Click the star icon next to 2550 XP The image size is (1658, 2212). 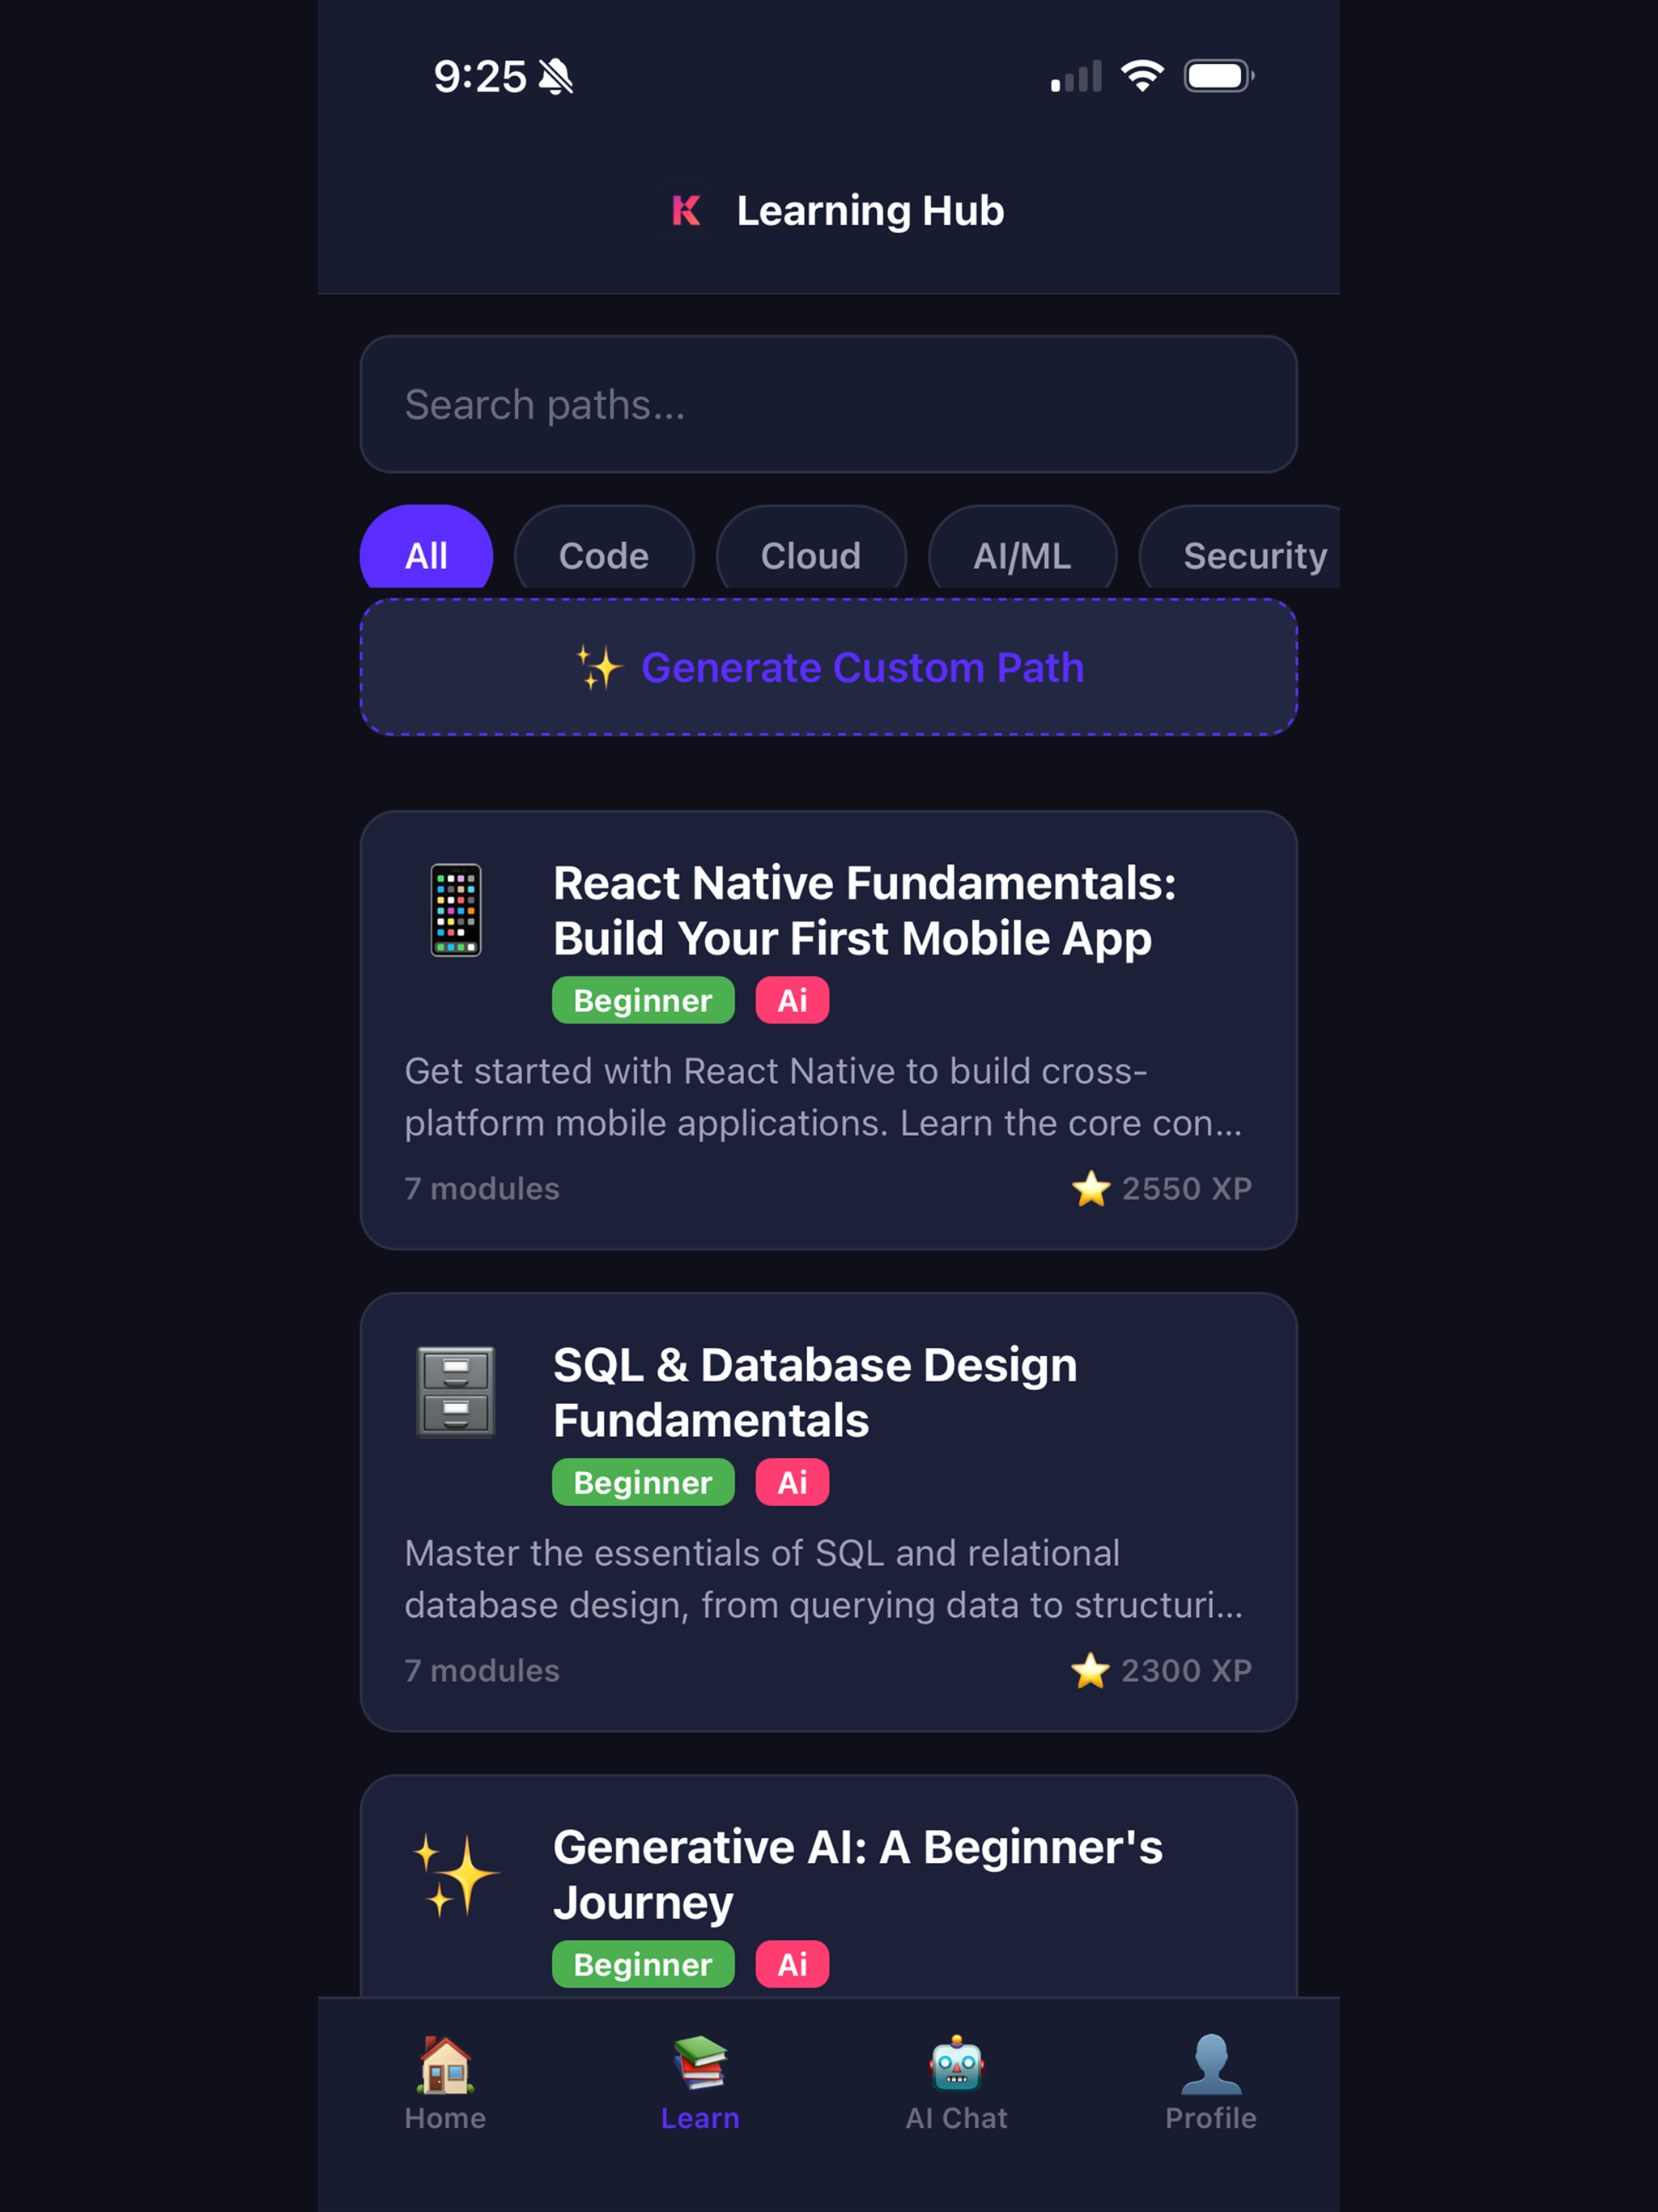1091,1188
